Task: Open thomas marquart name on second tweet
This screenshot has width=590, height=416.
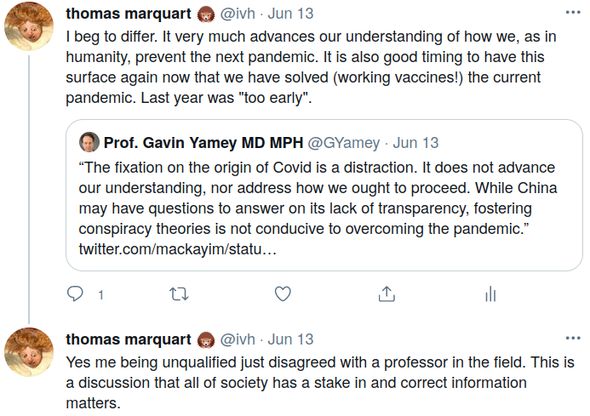Action: pos(129,339)
